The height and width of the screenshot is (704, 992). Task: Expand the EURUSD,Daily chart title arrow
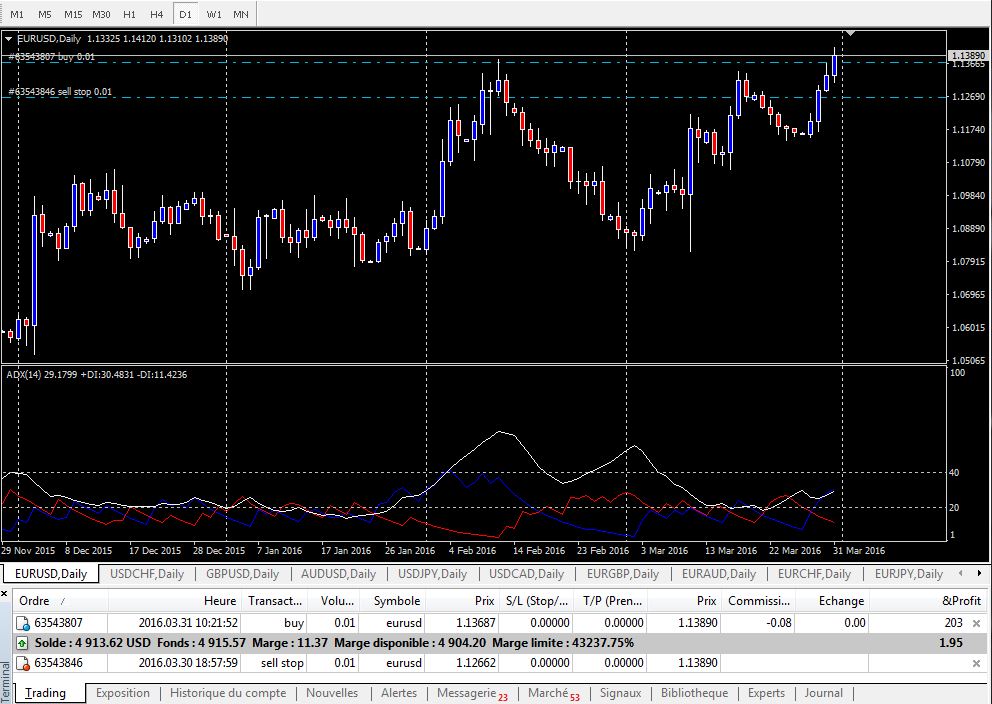pos(9,38)
